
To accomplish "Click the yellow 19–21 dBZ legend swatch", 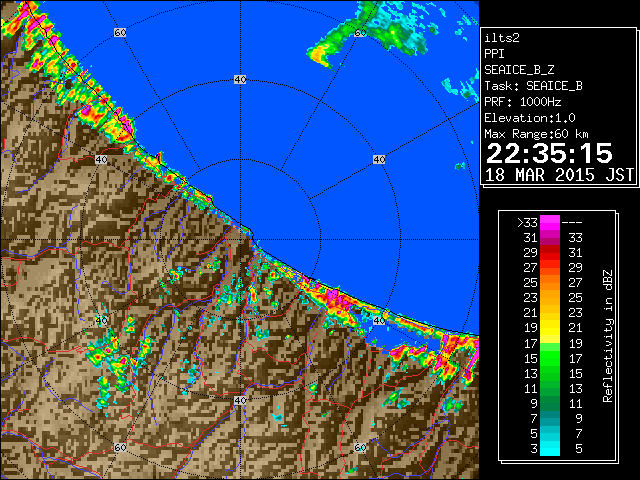I will pyautogui.click(x=550, y=328).
